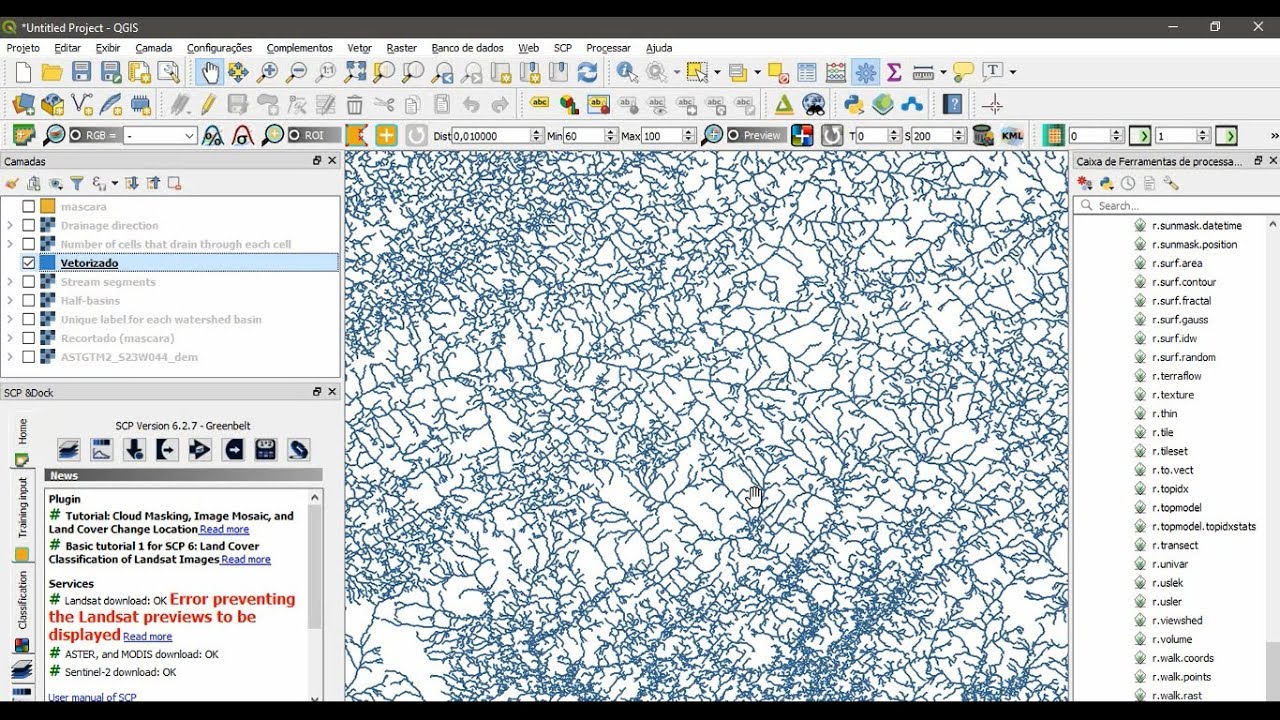The image size is (1280, 720).
Task: Zoom to full extent icon
Action: click(x=355, y=72)
